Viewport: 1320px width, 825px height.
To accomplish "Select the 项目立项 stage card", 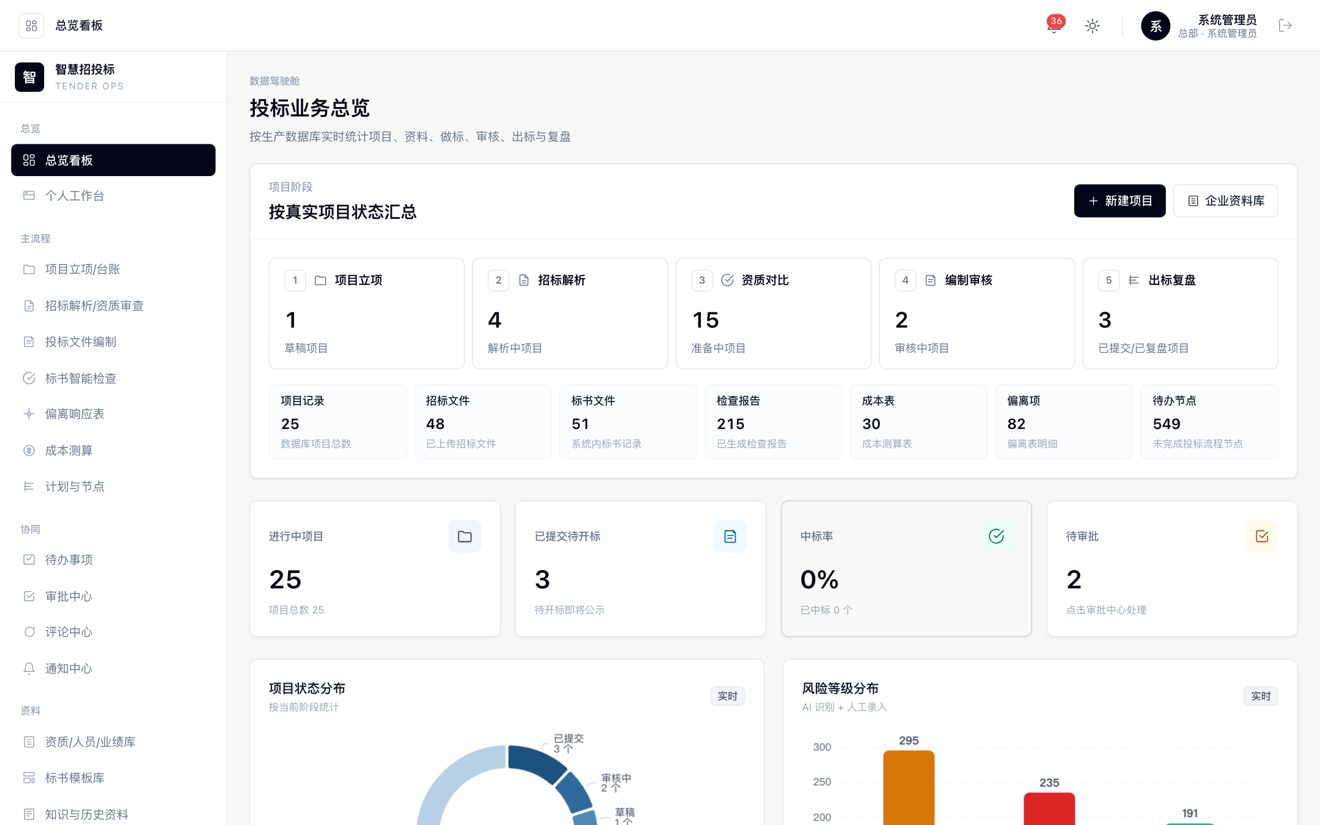I will pos(366,313).
